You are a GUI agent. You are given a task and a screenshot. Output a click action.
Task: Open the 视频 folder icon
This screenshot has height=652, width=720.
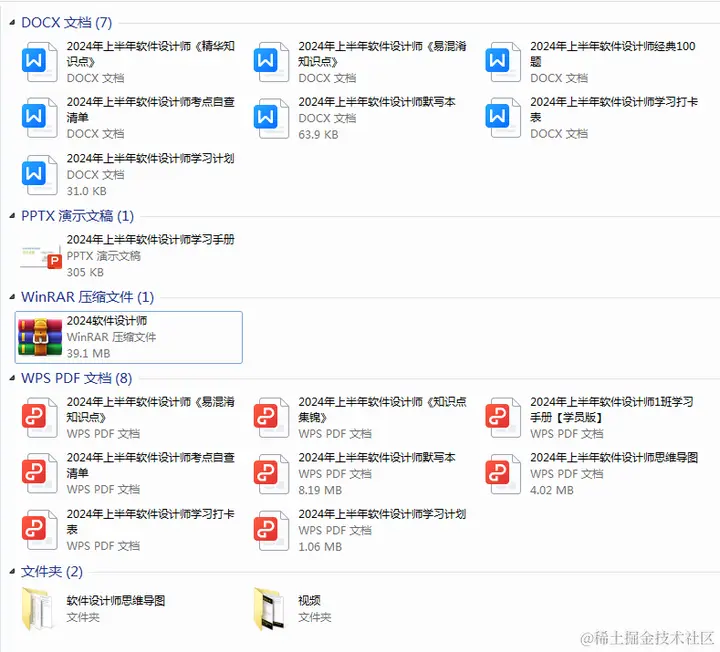click(270, 609)
